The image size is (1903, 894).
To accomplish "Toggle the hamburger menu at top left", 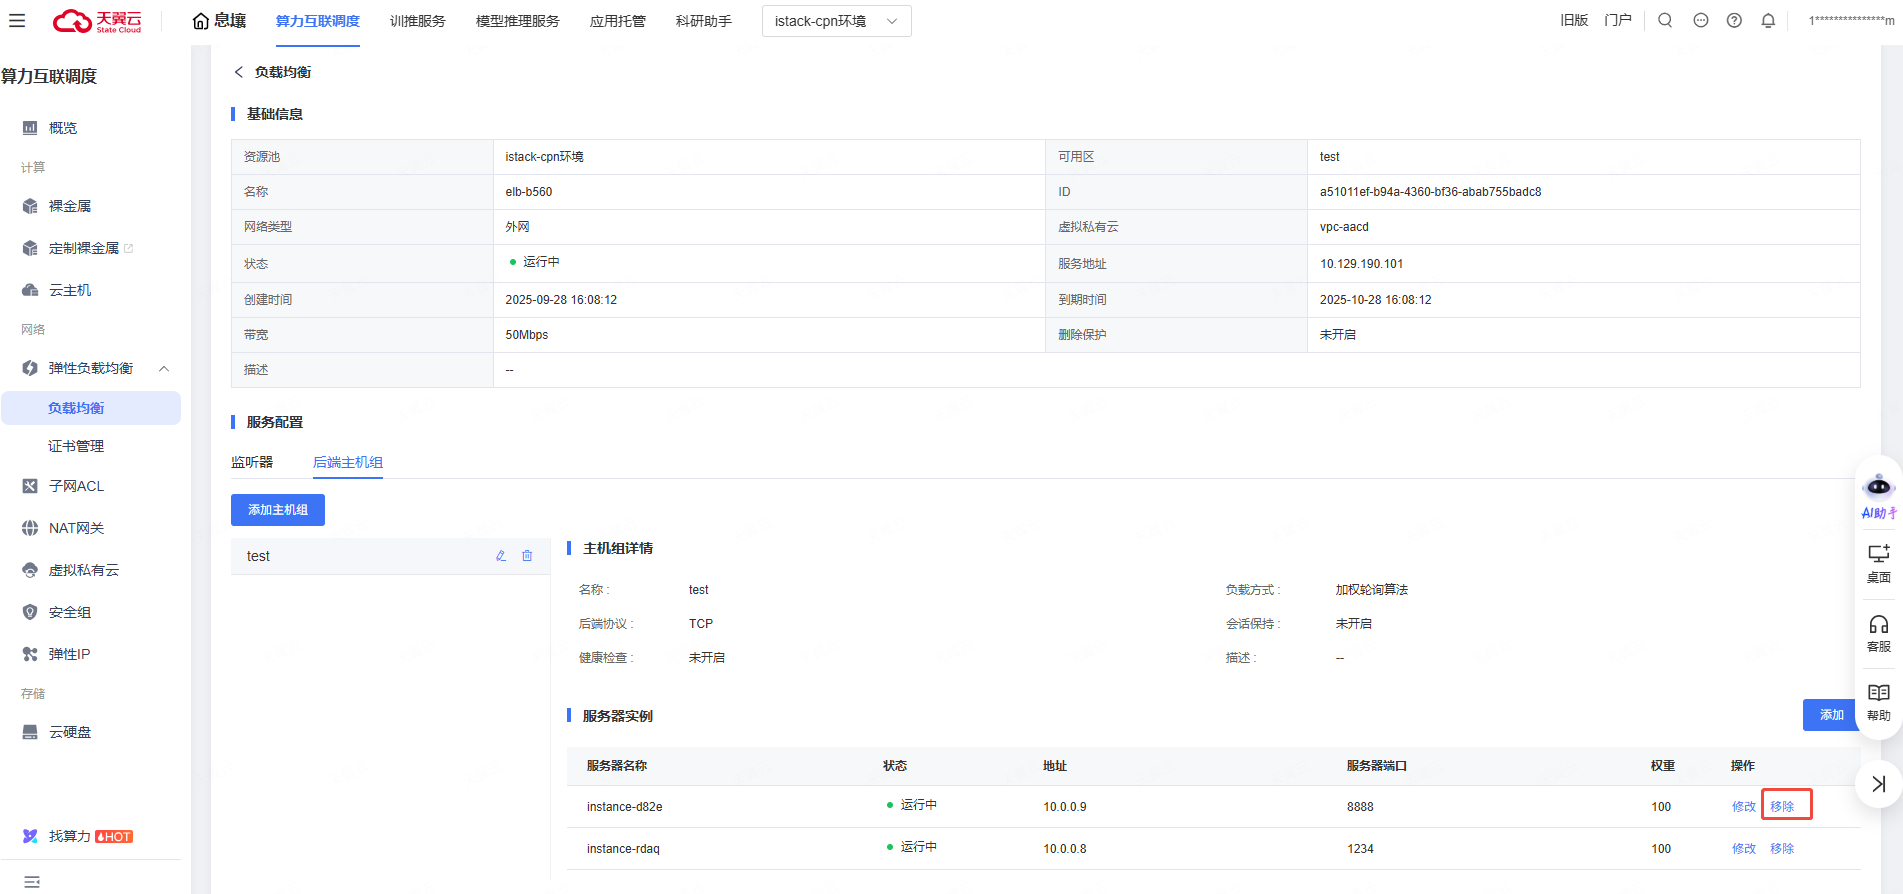I will (17, 21).
